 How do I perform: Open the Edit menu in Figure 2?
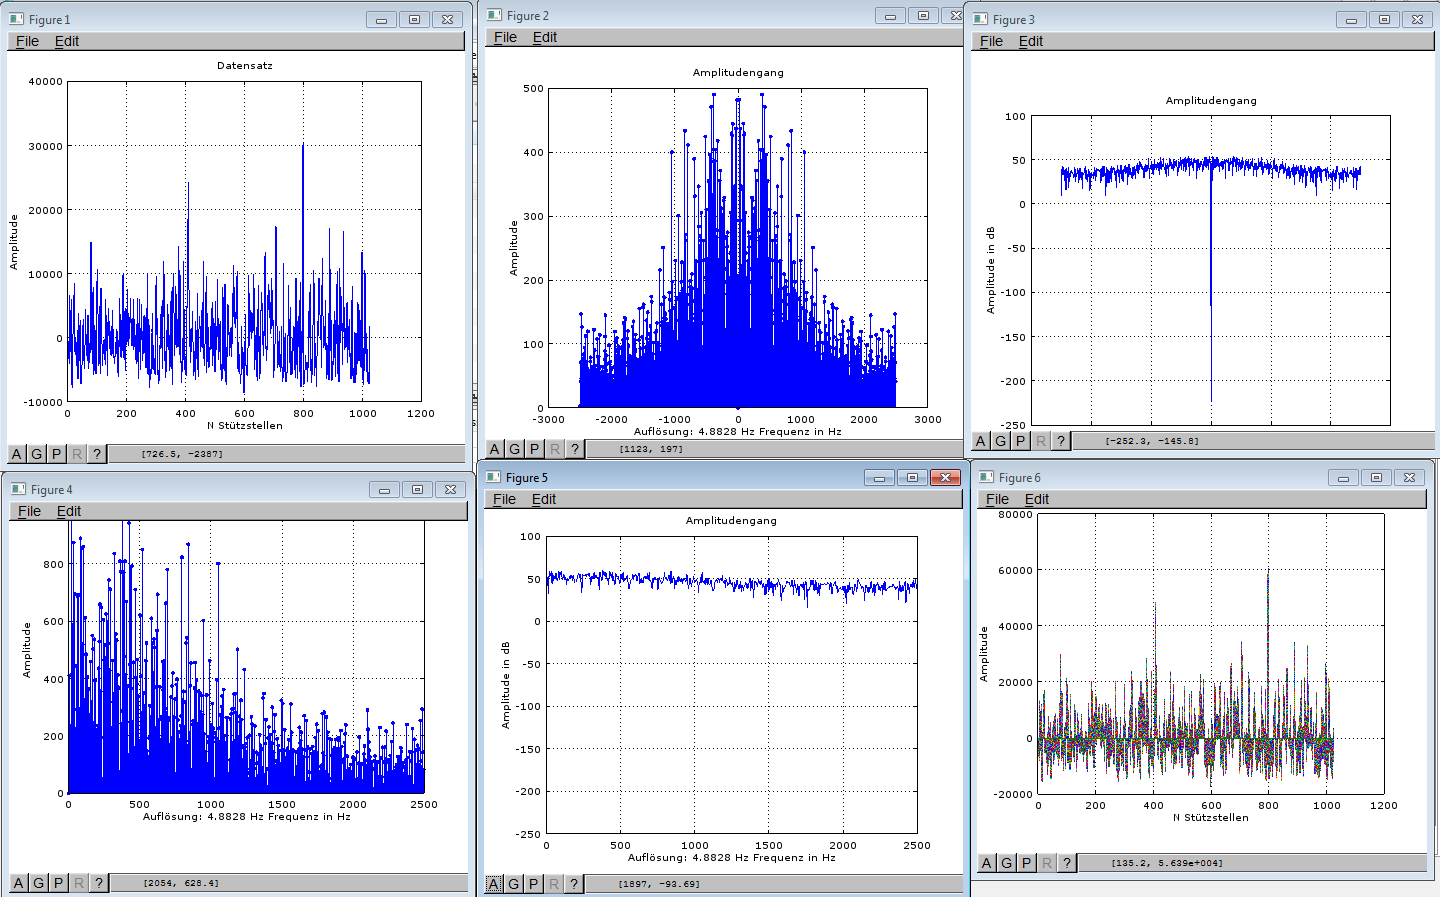point(545,37)
